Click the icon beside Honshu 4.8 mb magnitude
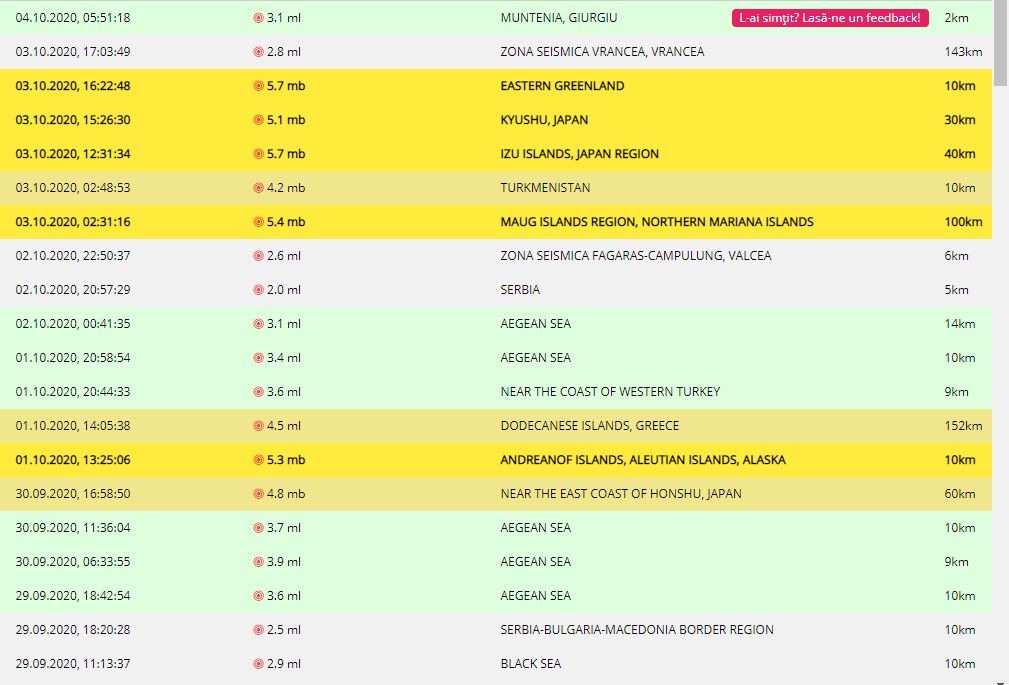Image resolution: width=1009 pixels, height=685 pixels. (x=258, y=494)
